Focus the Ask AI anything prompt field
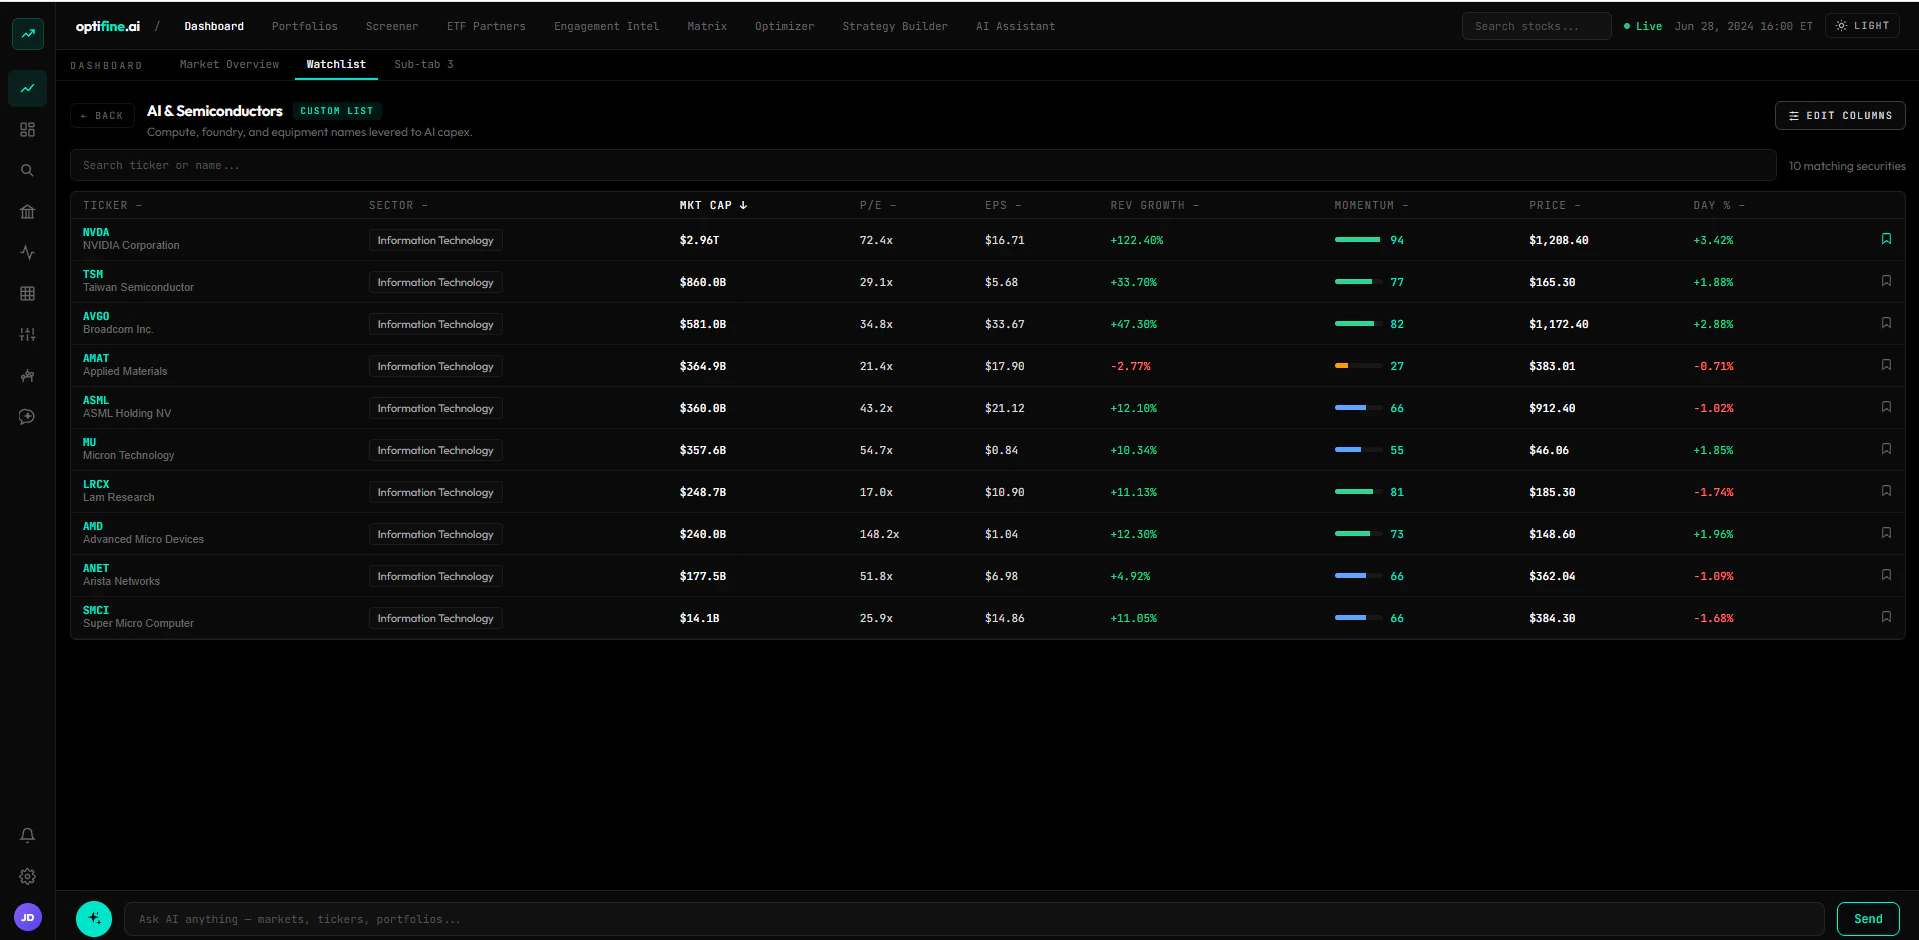 coord(974,919)
